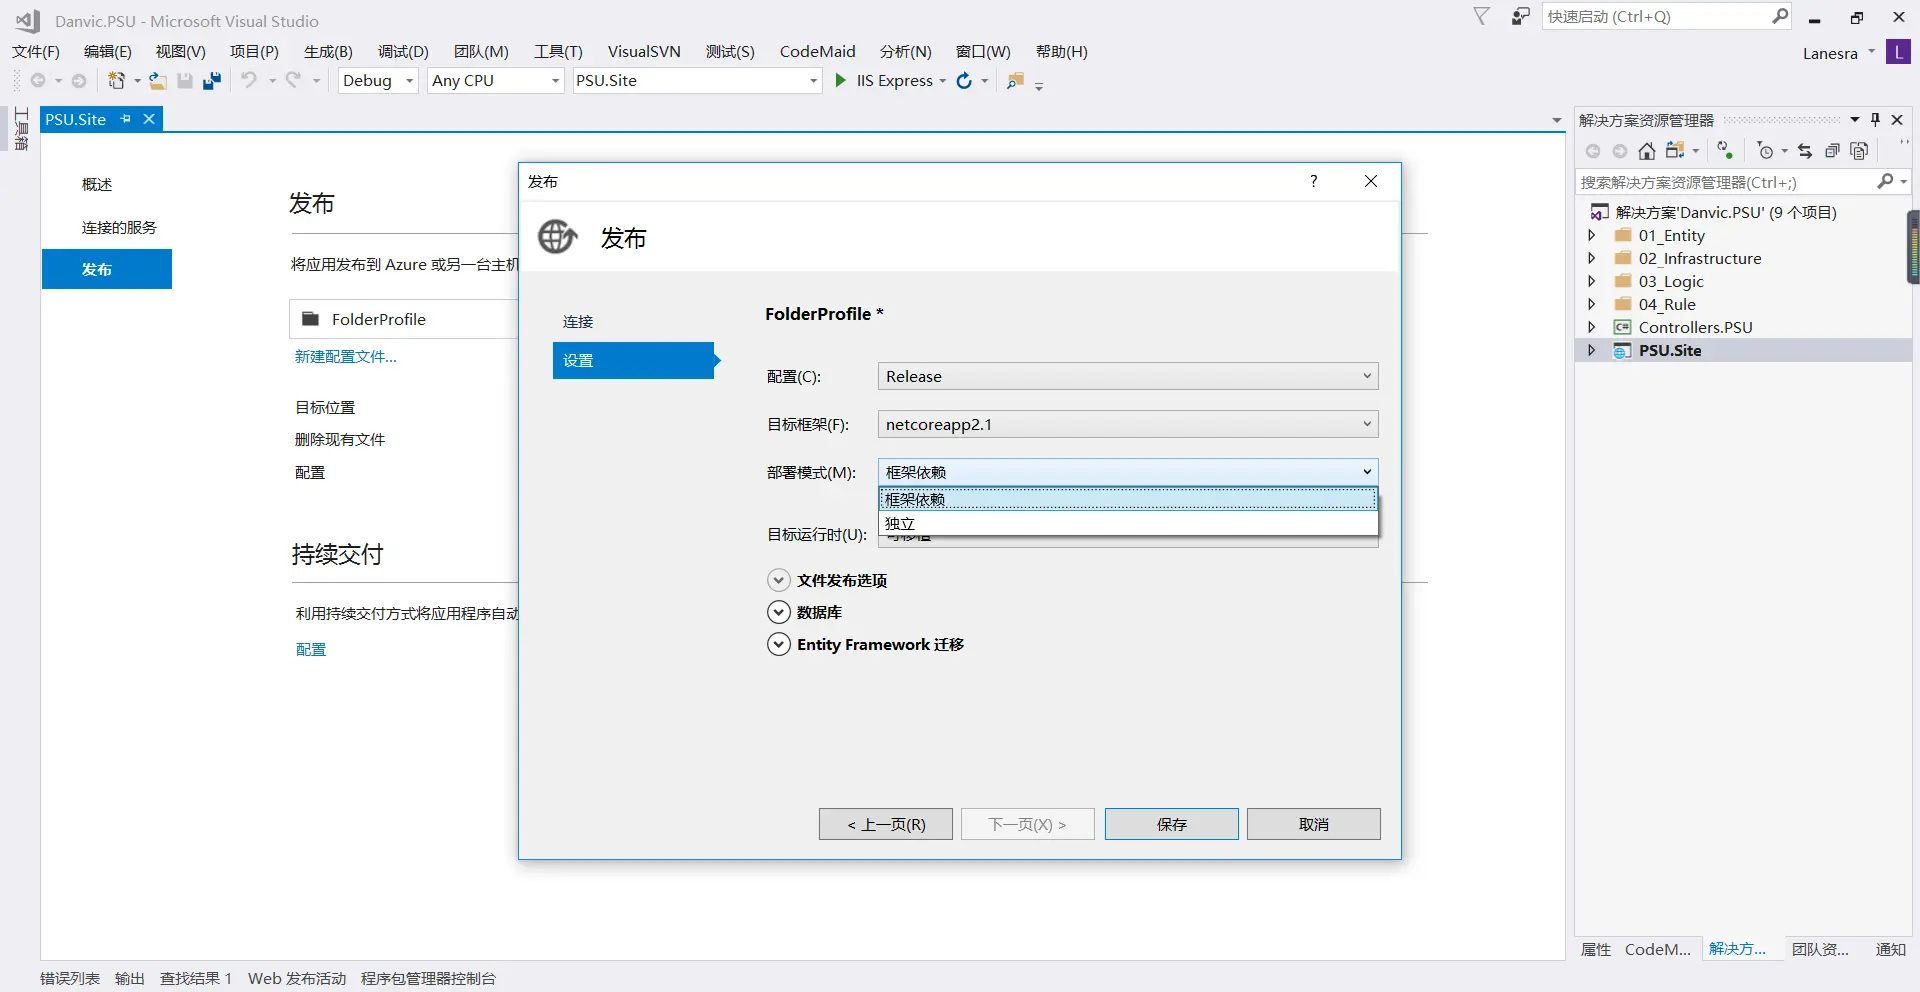Click the Show All Files icon
The image size is (1920, 992).
point(1859,151)
